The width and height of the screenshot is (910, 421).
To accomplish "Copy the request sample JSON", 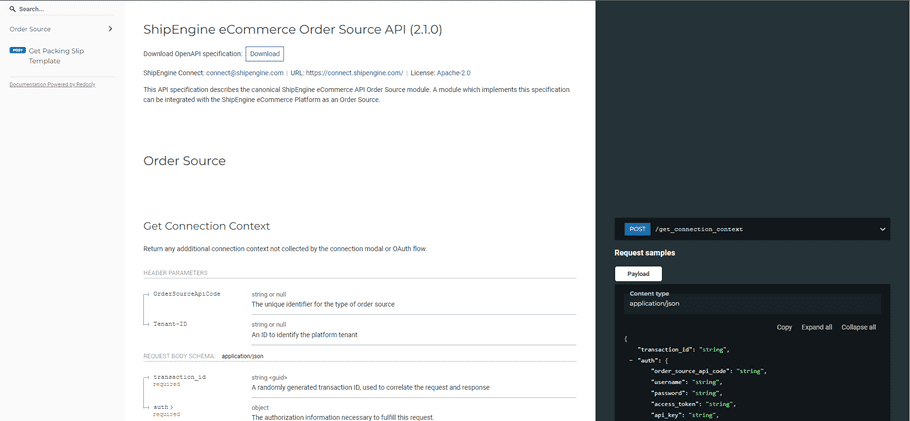I will tap(784, 328).
